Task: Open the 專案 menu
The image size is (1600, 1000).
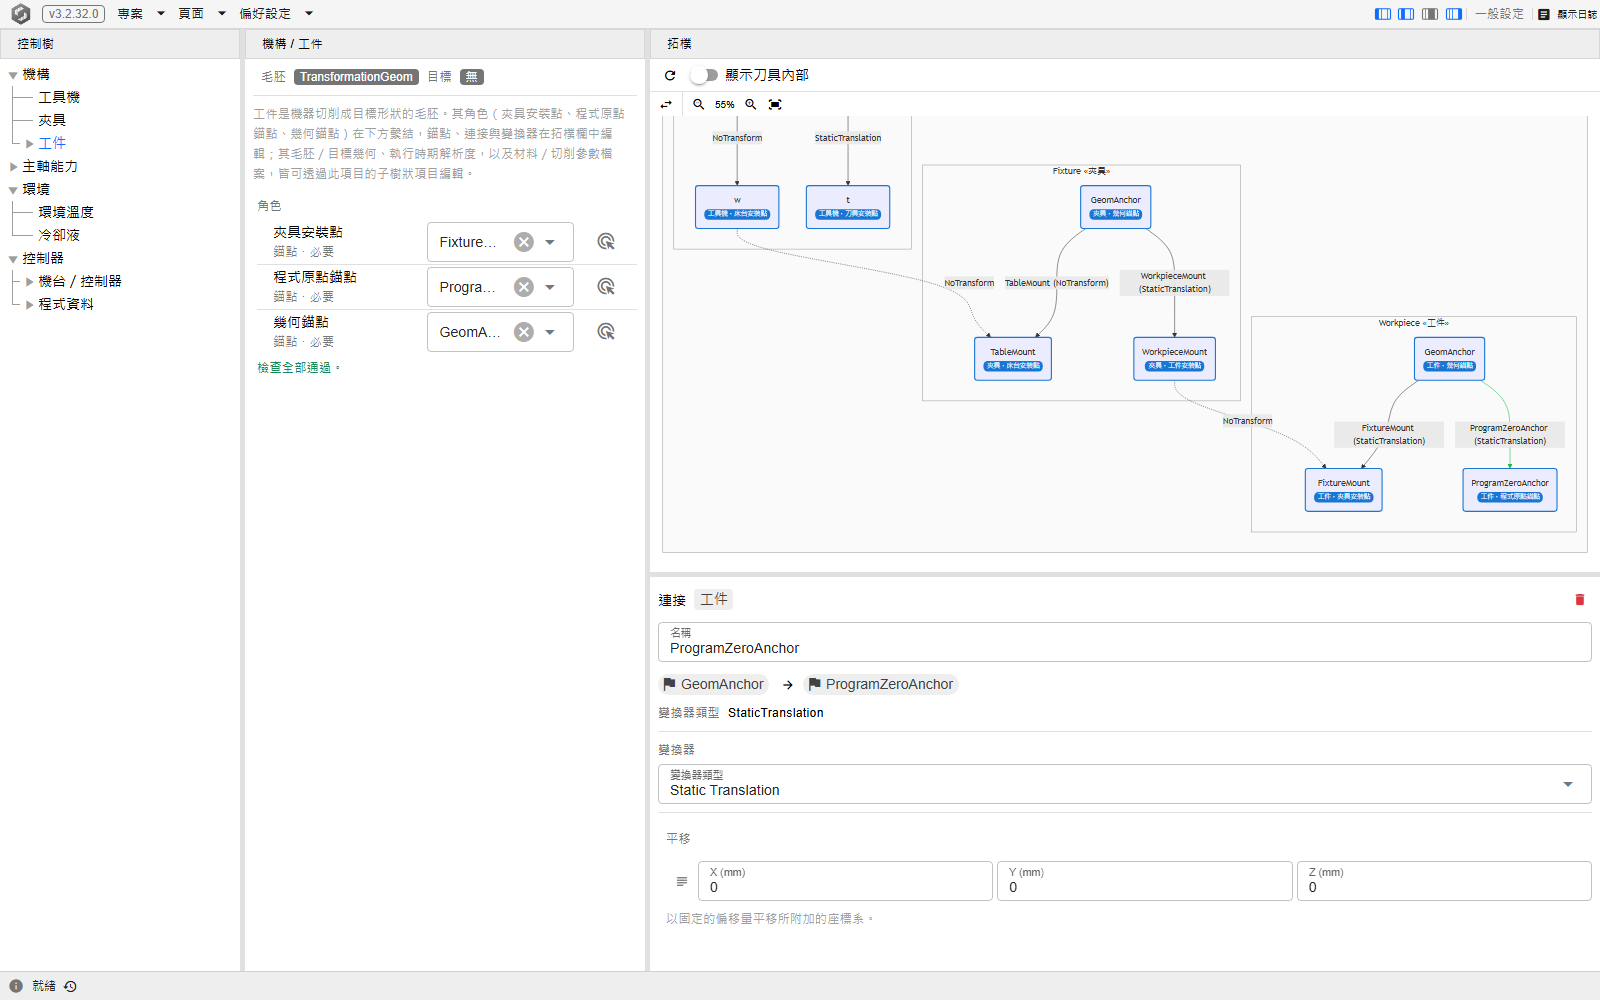Action: pyautogui.click(x=141, y=14)
